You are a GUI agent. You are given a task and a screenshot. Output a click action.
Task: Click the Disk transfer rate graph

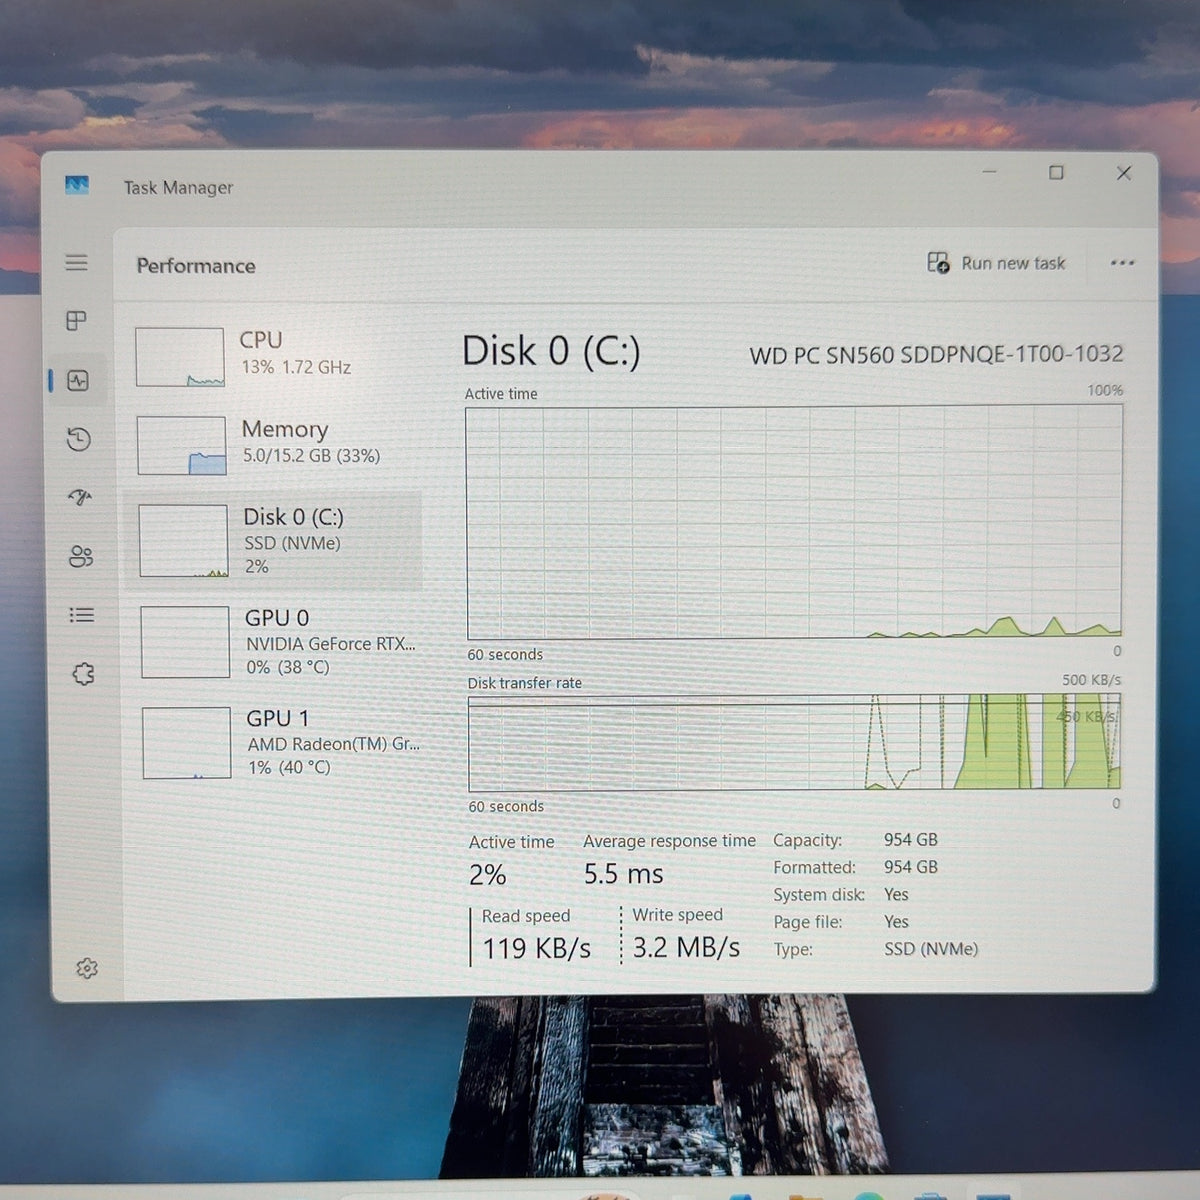tap(794, 743)
